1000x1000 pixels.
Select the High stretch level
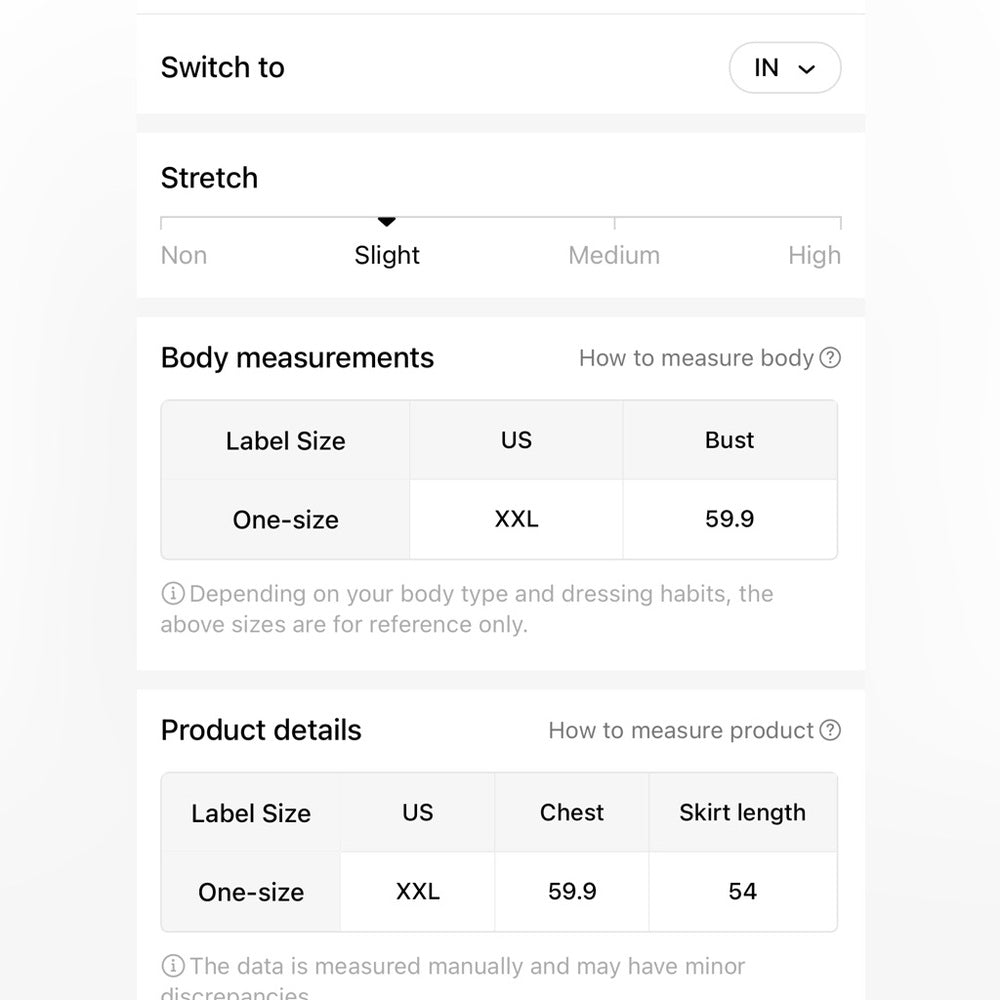[x=814, y=255]
